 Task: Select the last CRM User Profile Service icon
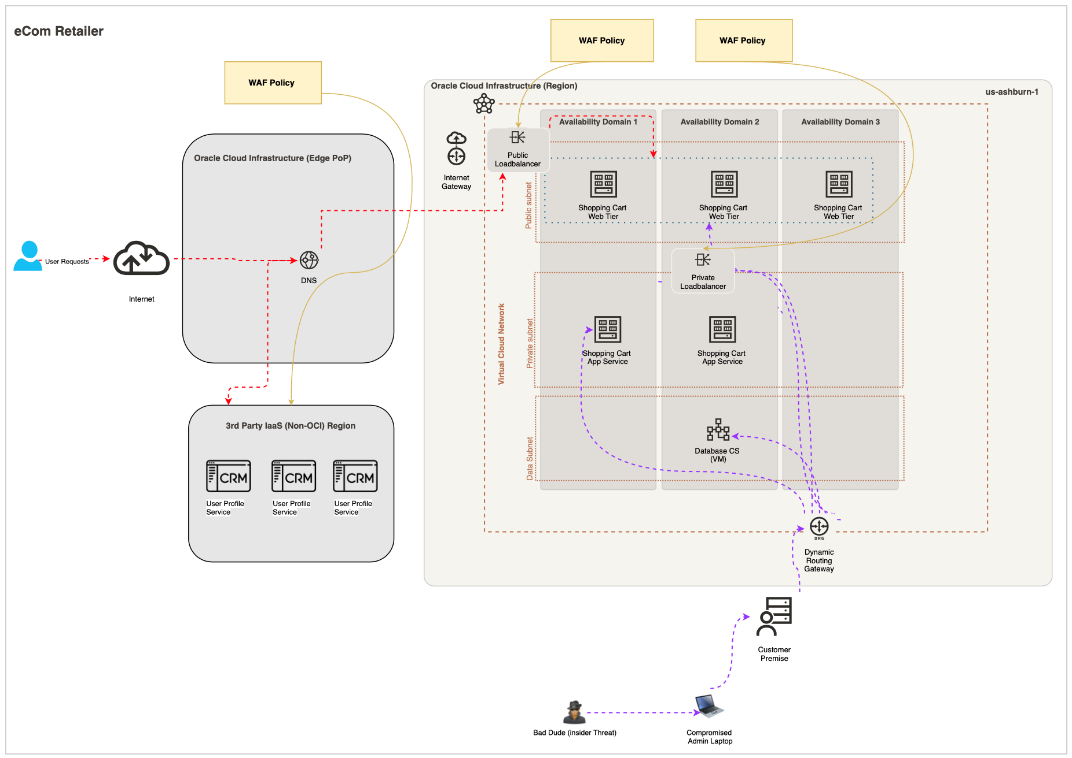click(x=356, y=476)
